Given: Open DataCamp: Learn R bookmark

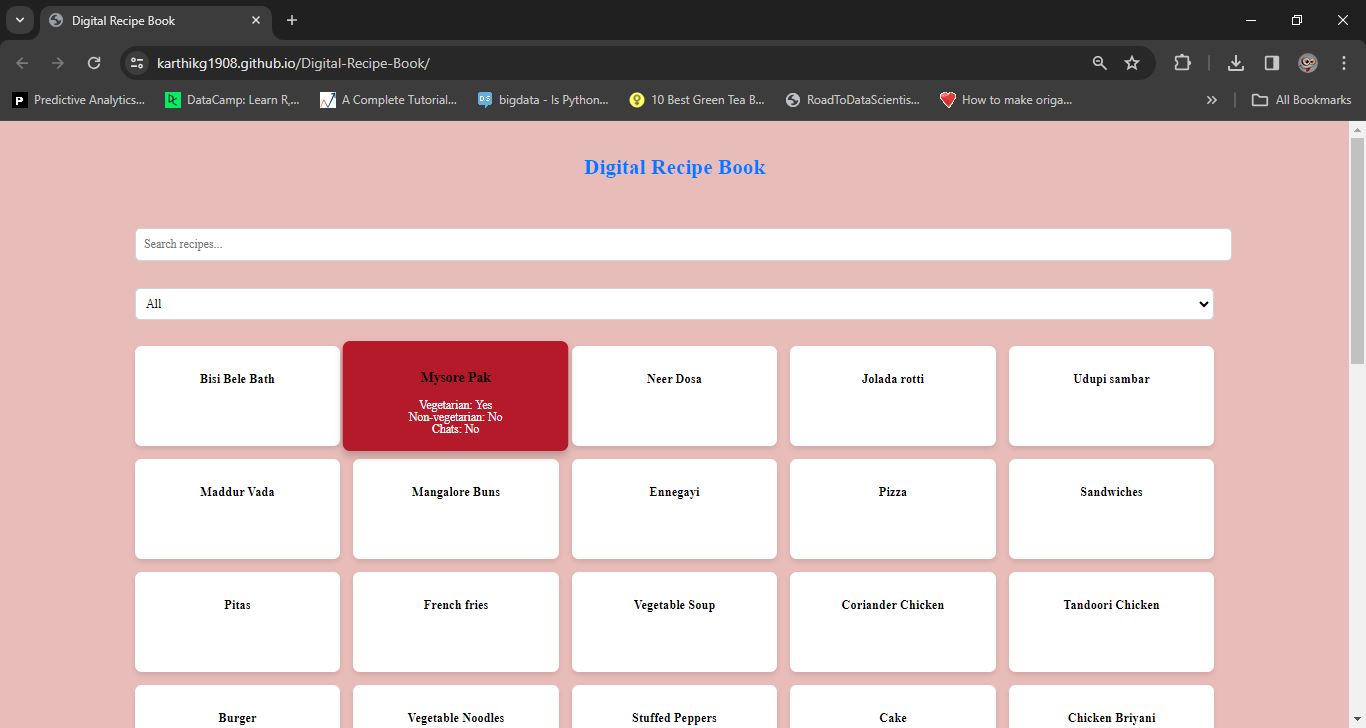Looking at the screenshot, I should pyautogui.click(x=232, y=100).
